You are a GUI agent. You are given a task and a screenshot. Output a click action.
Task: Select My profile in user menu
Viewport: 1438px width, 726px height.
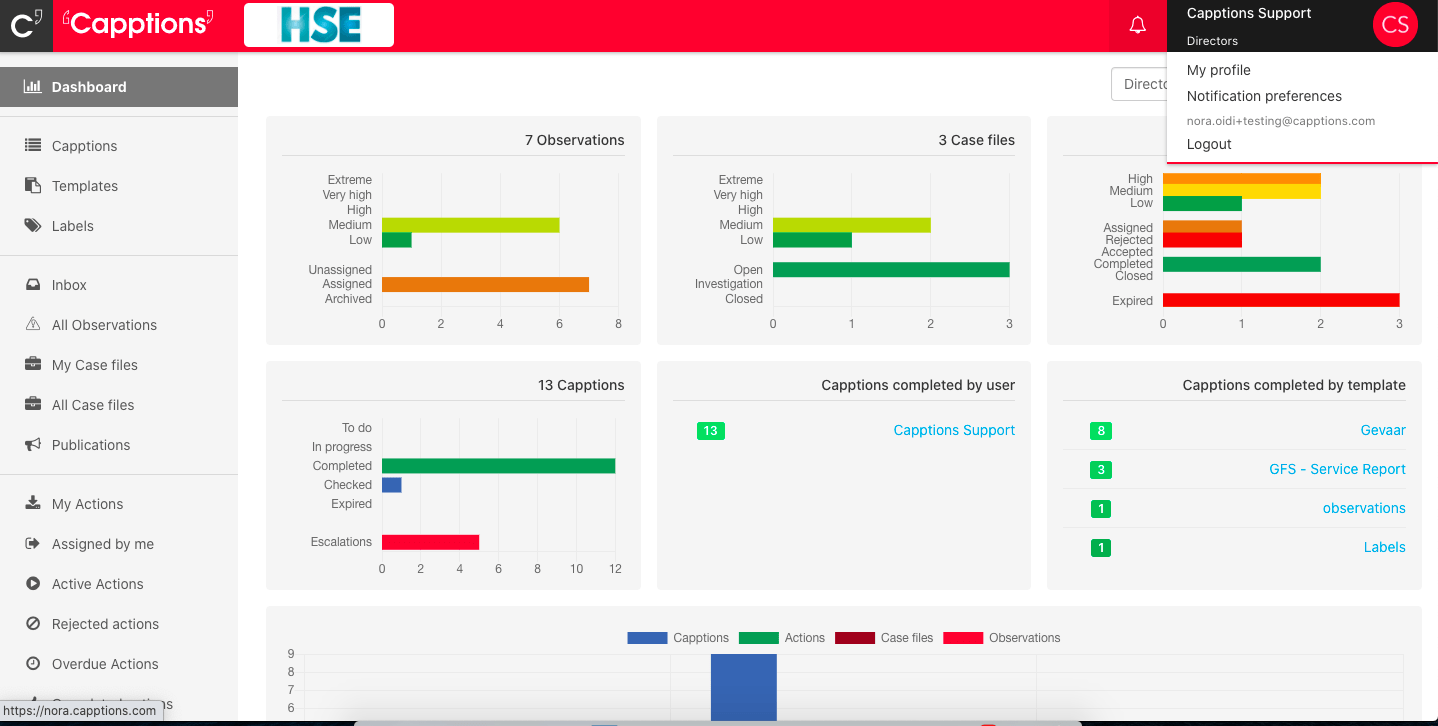tap(1219, 70)
